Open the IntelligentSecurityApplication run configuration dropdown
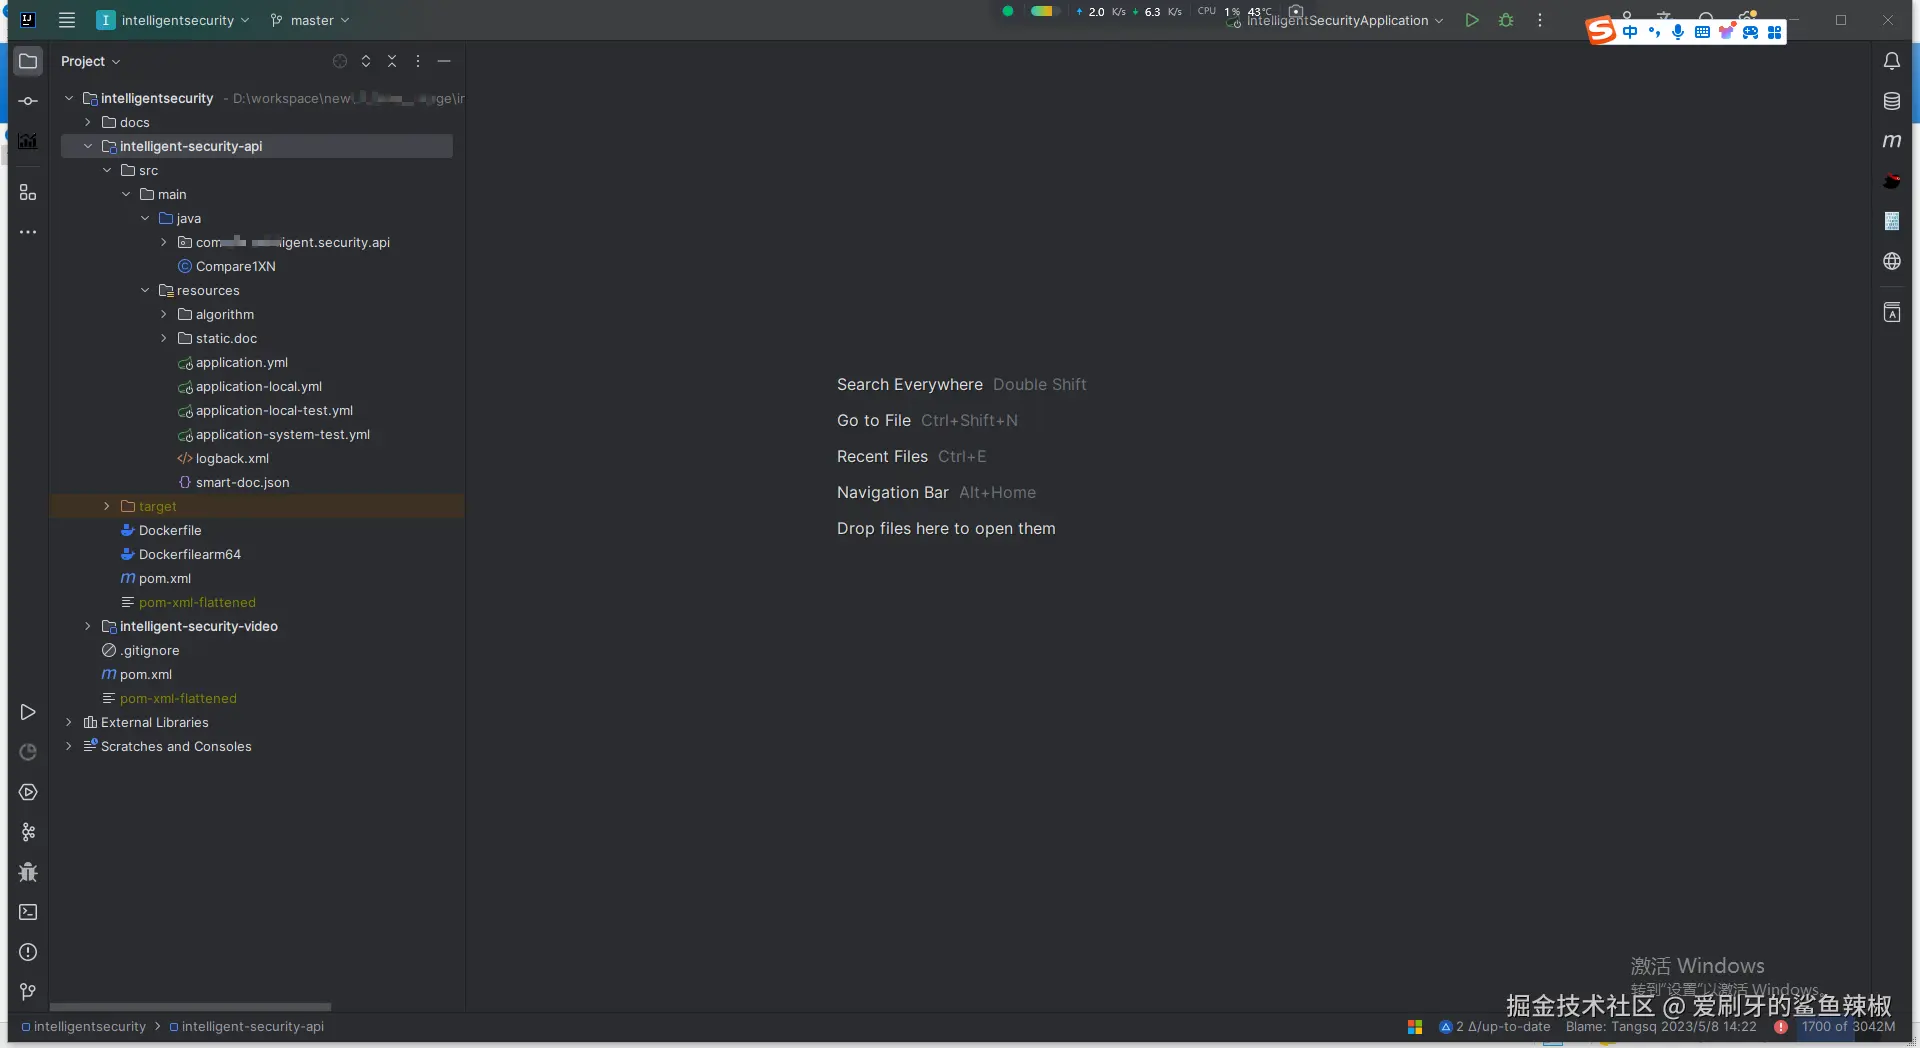Viewport: 1920px width, 1048px height. tap(1337, 20)
